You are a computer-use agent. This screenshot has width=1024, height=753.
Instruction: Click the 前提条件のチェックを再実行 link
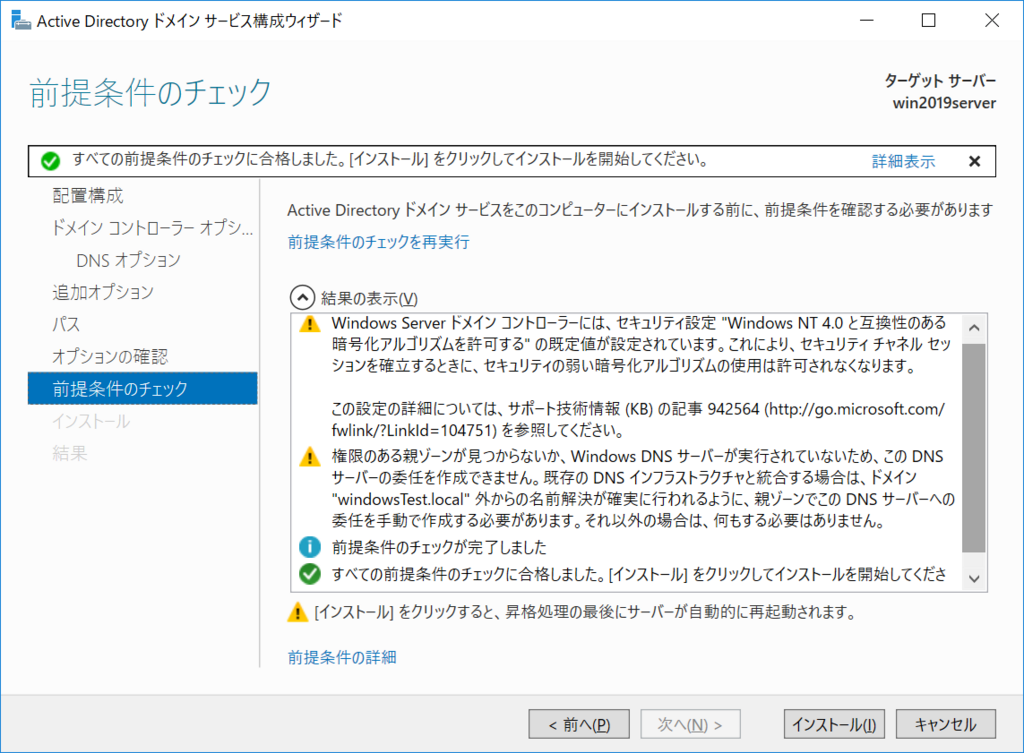click(379, 242)
